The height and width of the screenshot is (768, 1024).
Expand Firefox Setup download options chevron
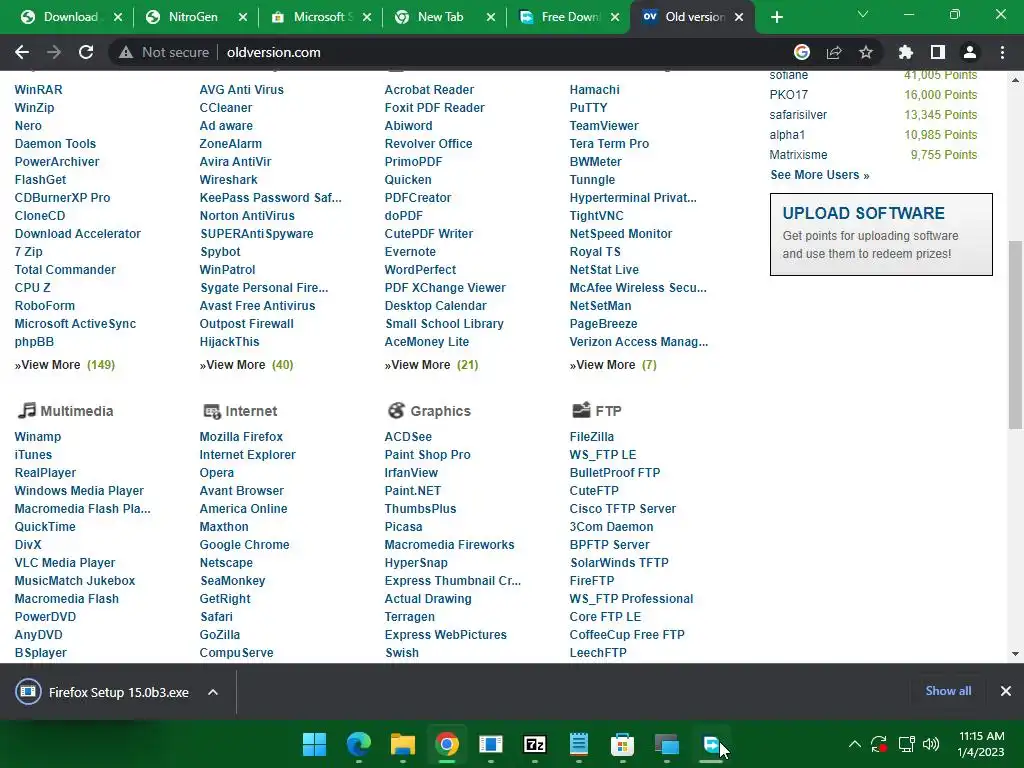pos(213,692)
